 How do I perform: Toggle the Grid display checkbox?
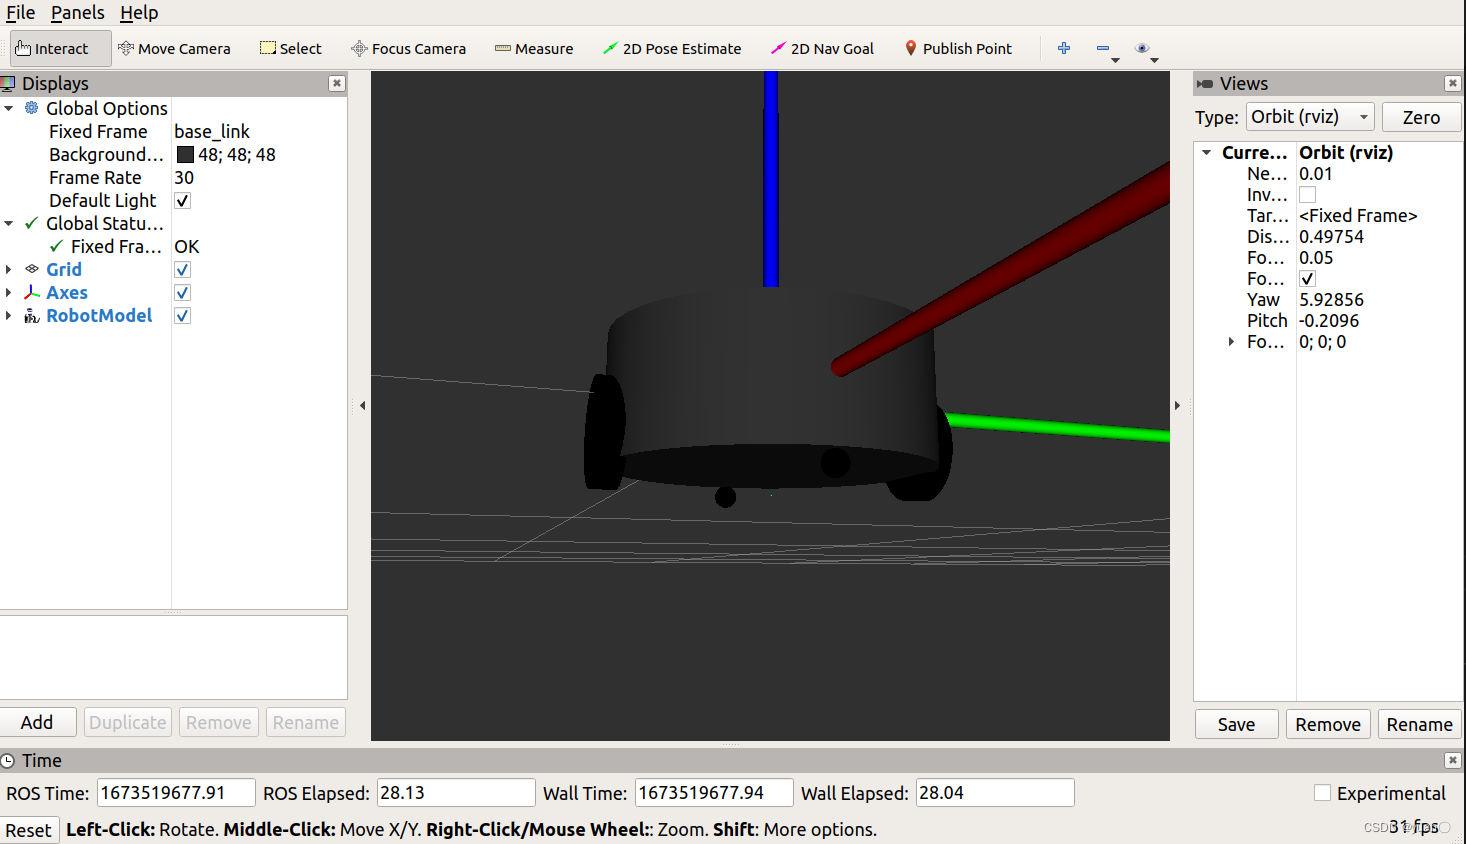(x=182, y=269)
